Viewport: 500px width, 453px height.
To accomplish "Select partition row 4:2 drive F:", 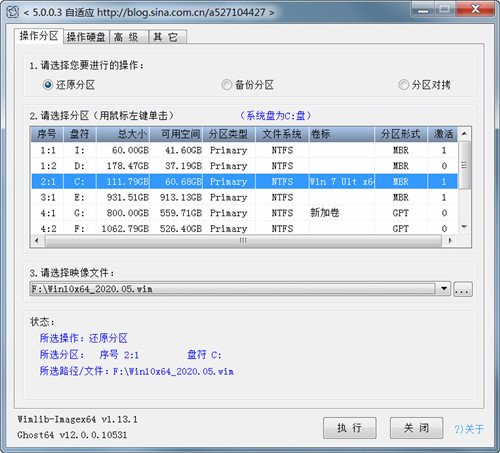I will [x=244, y=228].
